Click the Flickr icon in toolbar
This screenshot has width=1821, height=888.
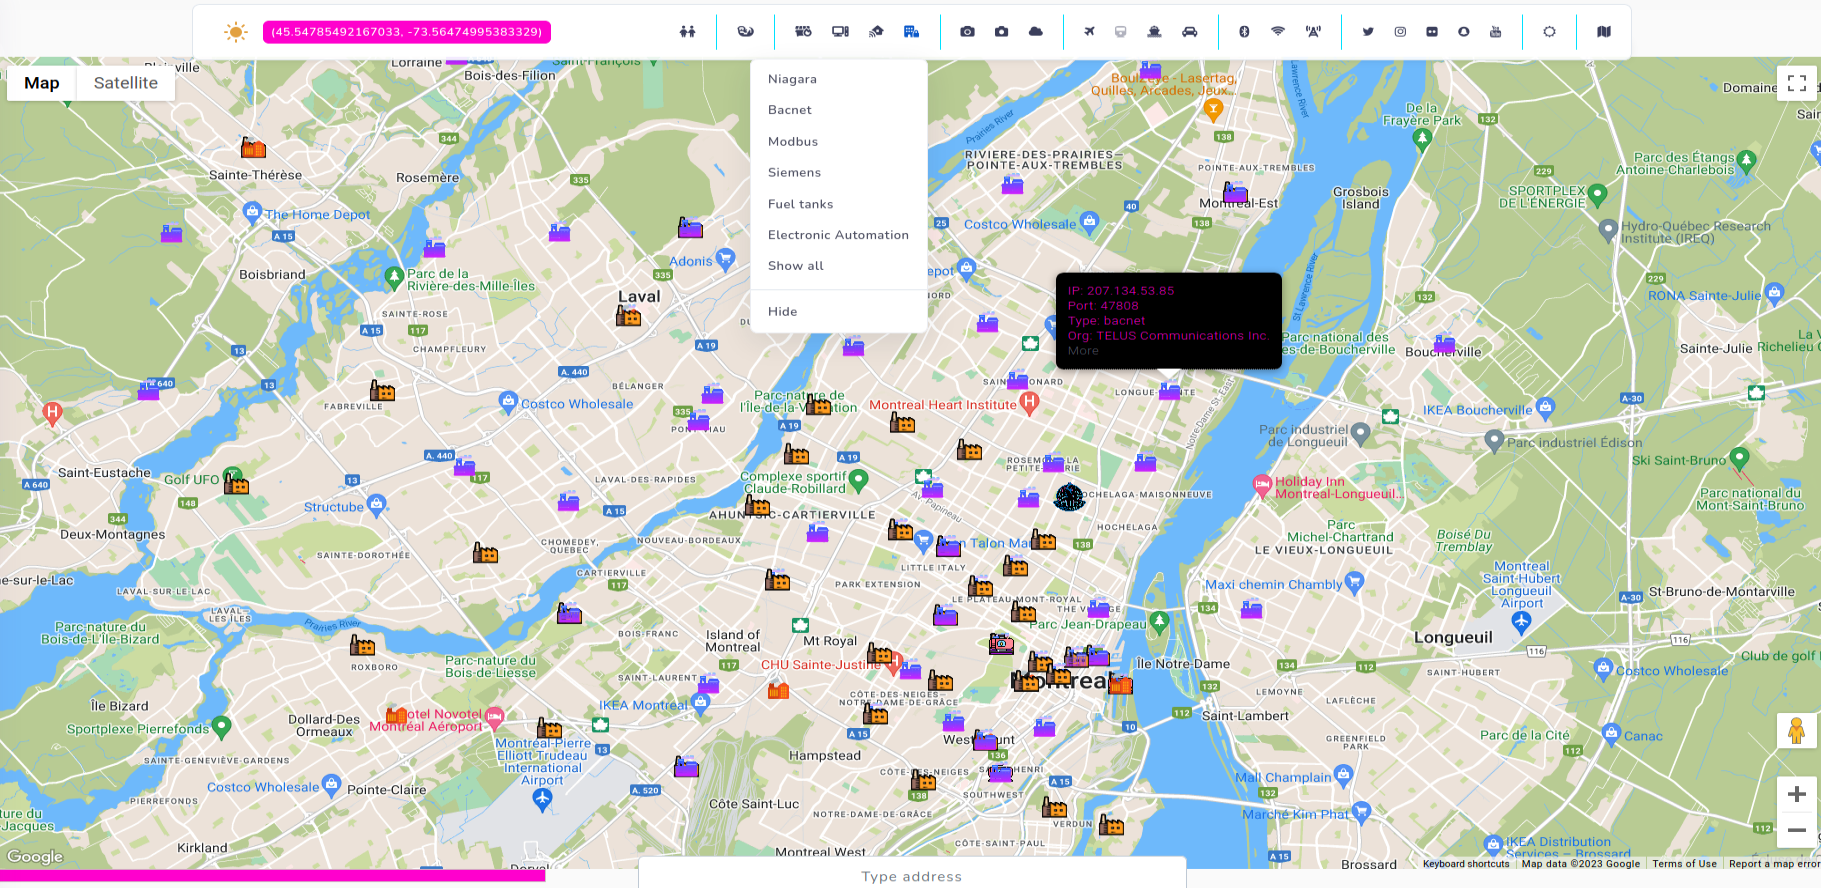[x=1432, y=32]
